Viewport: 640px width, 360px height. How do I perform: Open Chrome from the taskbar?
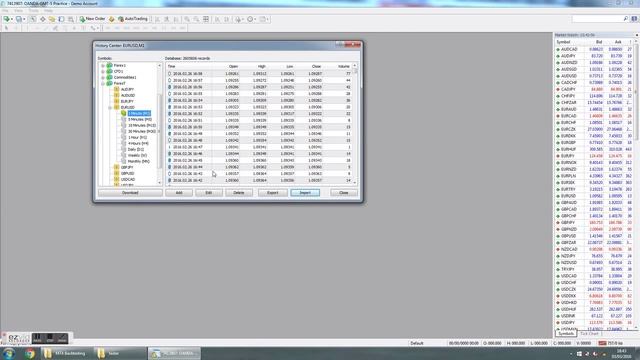click(x=30, y=353)
